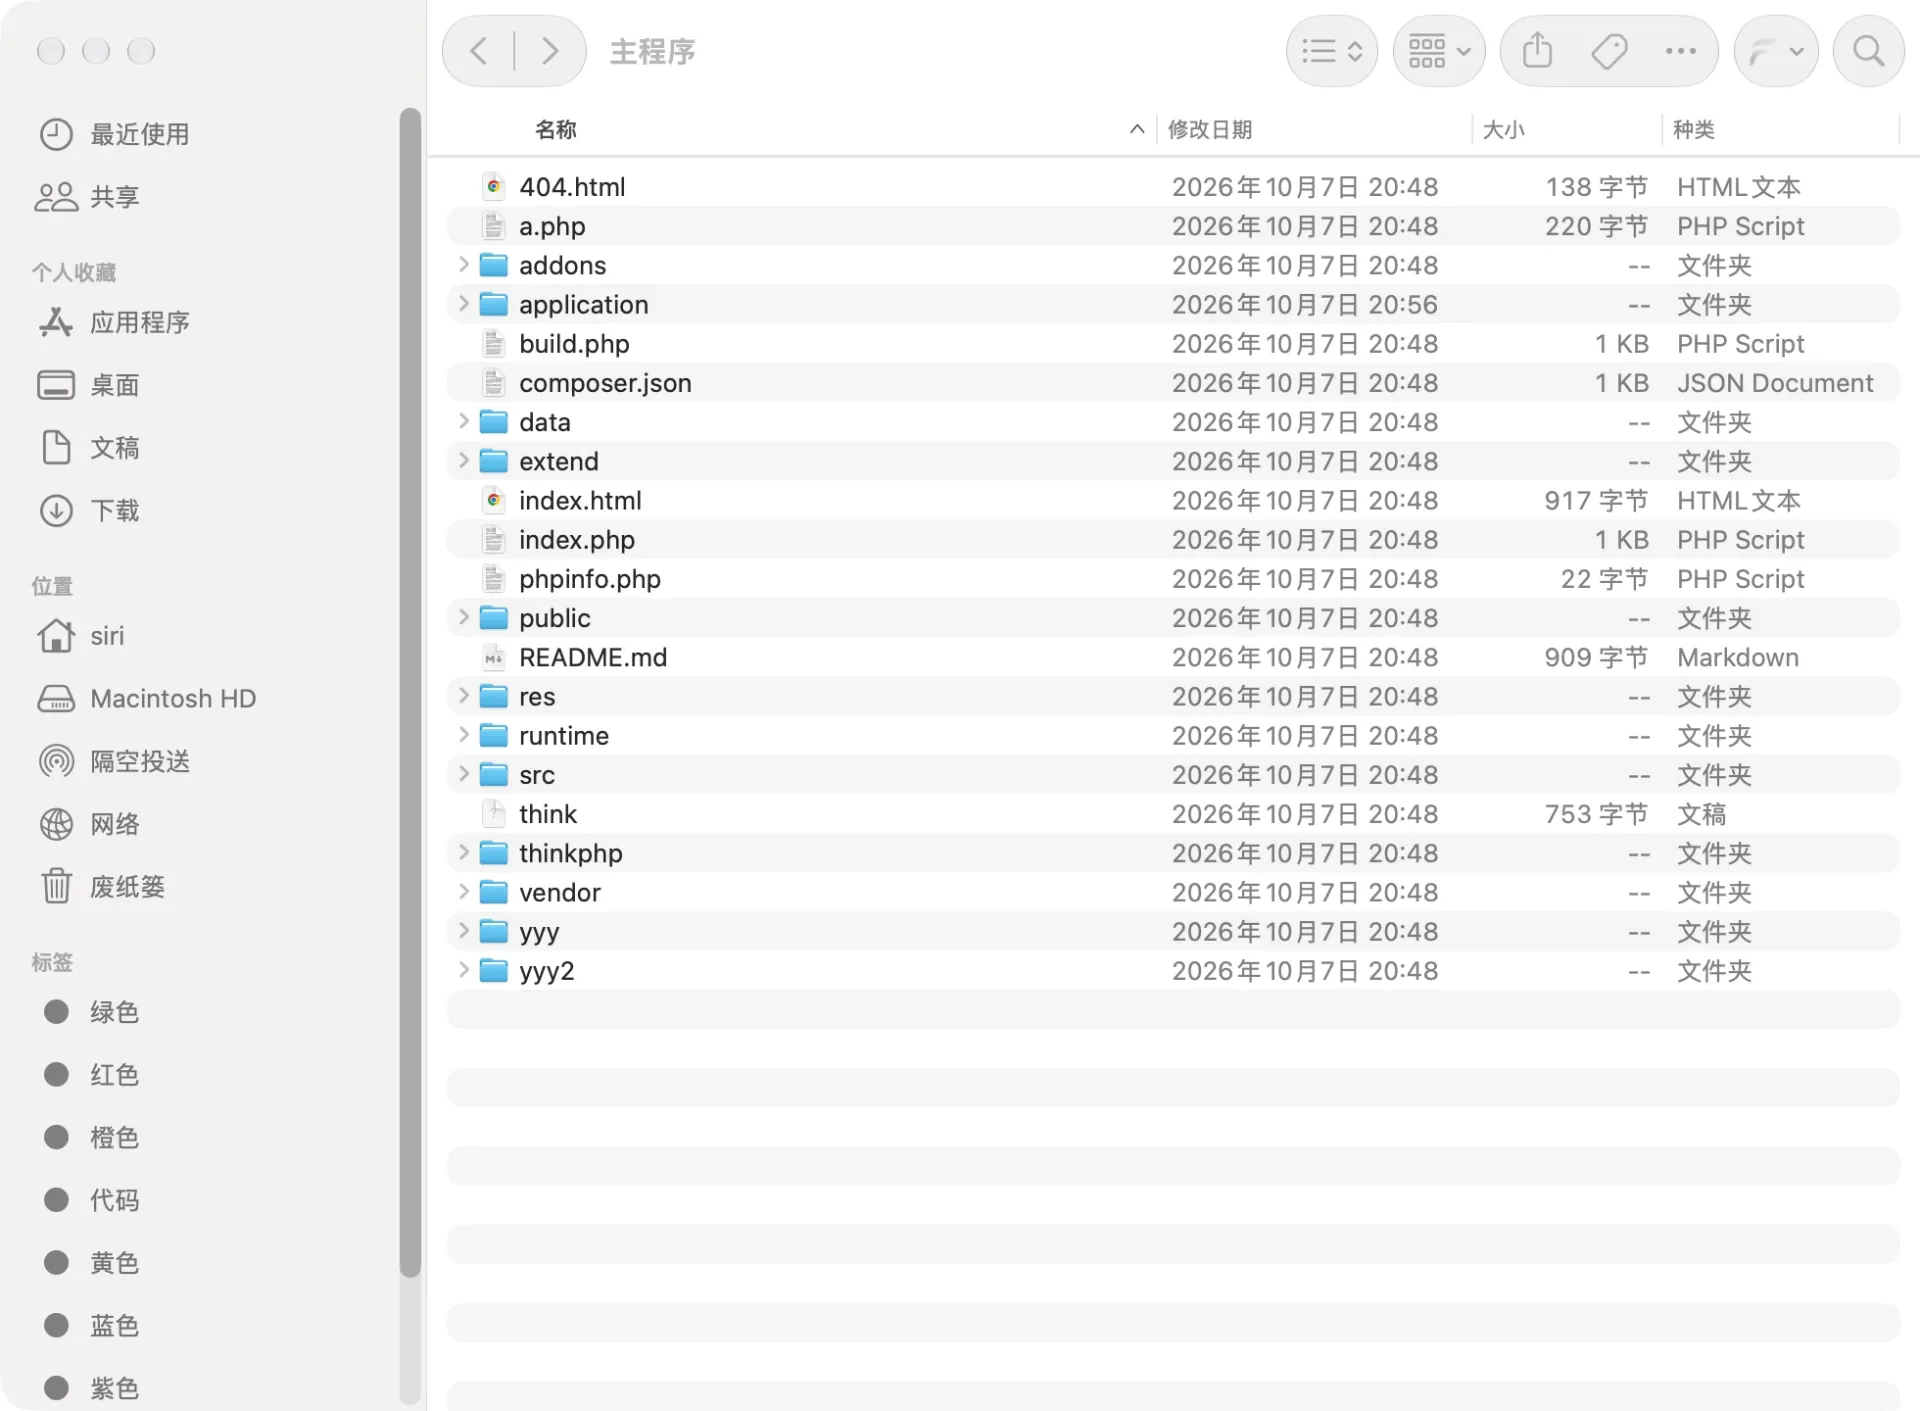Go back with the left chevron button
Viewport: 1920px width, 1411px height.
(x=479, y=51)
